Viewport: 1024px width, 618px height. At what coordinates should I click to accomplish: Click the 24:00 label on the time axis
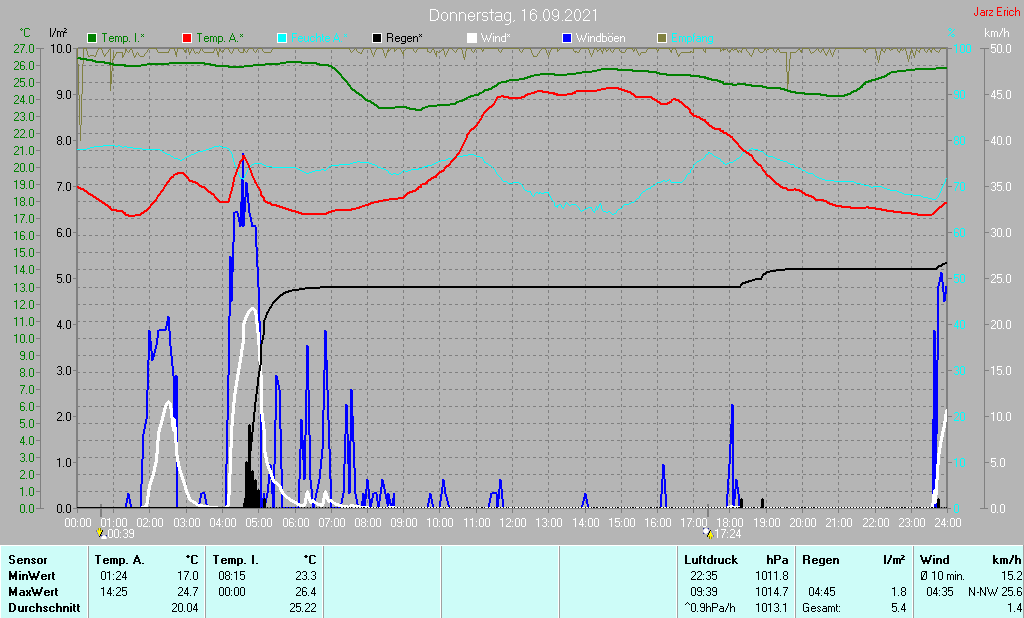(x=947, y=523)
